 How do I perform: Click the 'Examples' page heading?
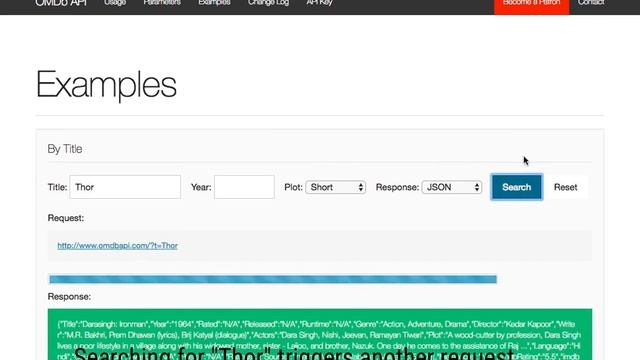point(106,85)
